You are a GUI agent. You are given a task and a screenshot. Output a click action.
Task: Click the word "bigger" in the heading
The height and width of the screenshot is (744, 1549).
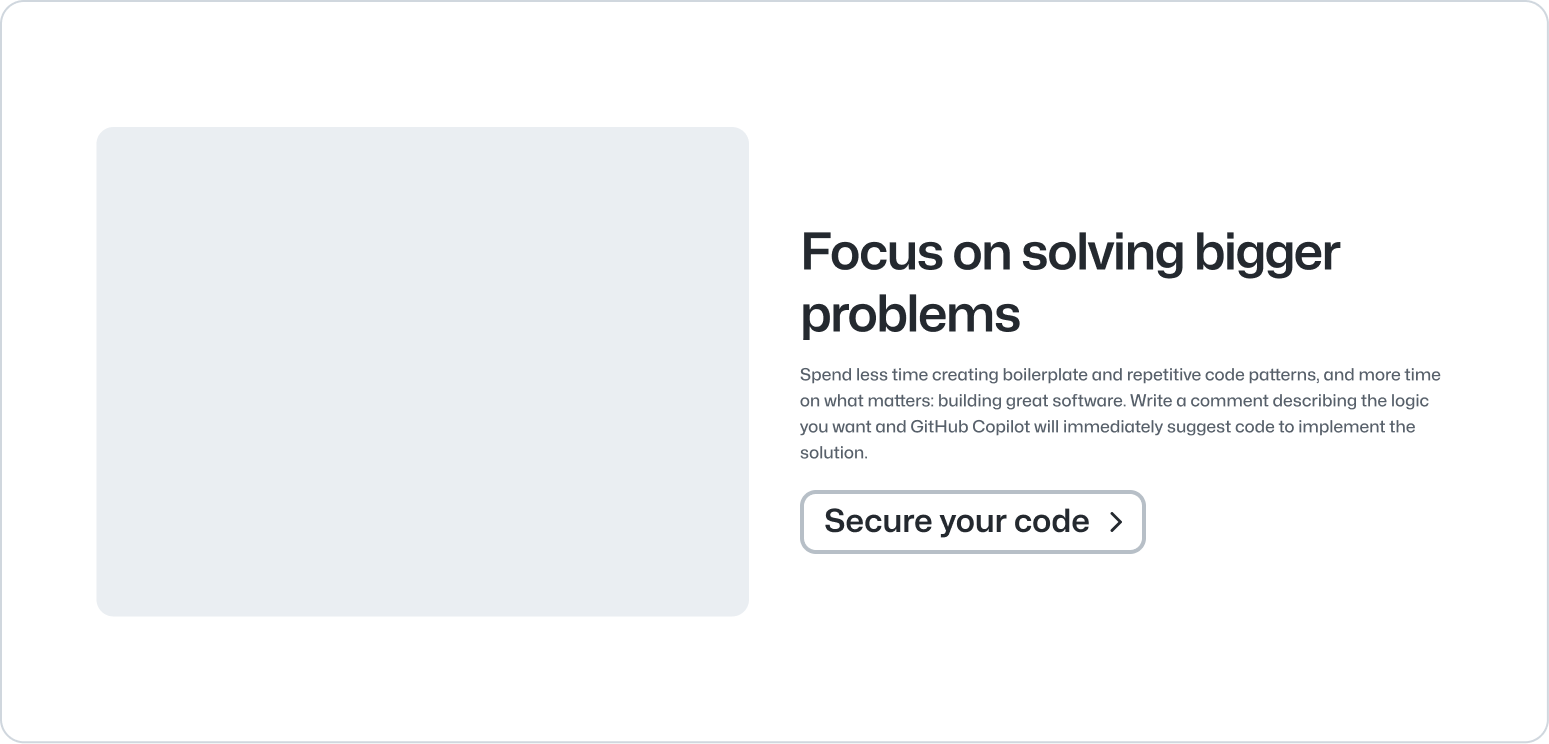(x=1266, y=252)
